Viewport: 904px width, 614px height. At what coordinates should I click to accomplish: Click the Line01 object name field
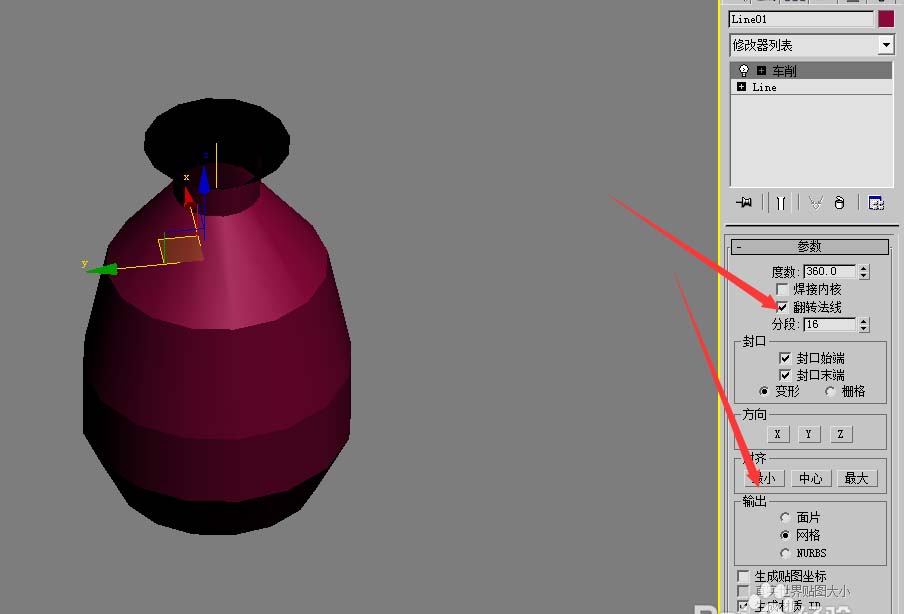pyautogui.click(x=801, y=19)
